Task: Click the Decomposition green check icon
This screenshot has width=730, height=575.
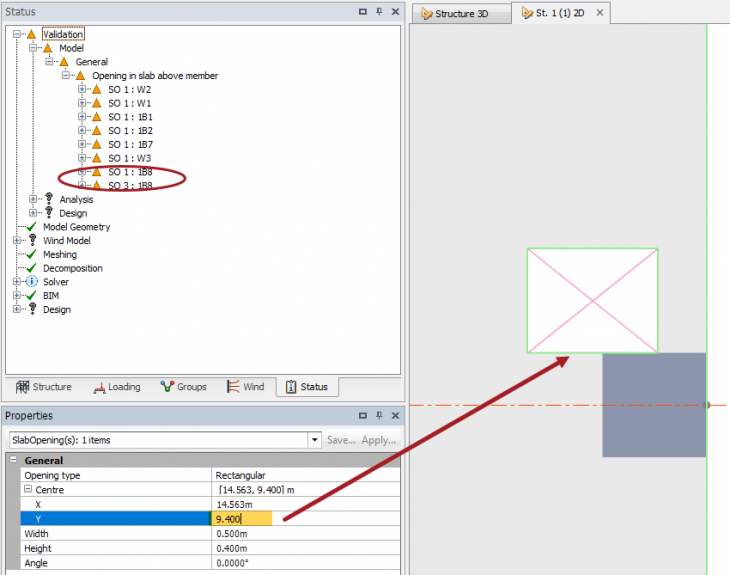Action: click(x=31, y=268)
